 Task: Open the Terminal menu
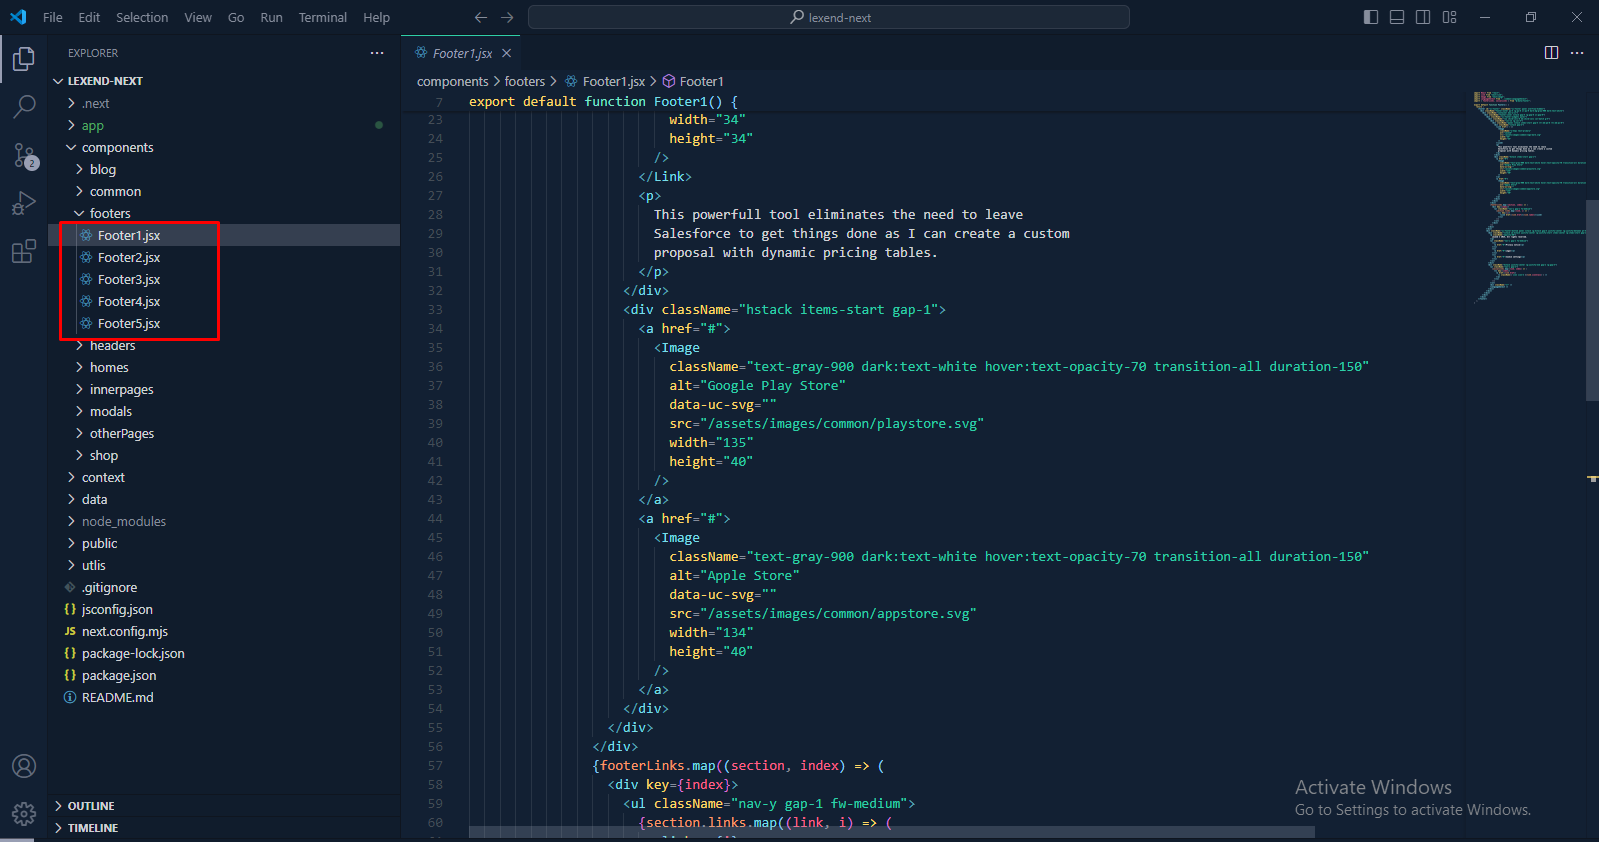322,17
